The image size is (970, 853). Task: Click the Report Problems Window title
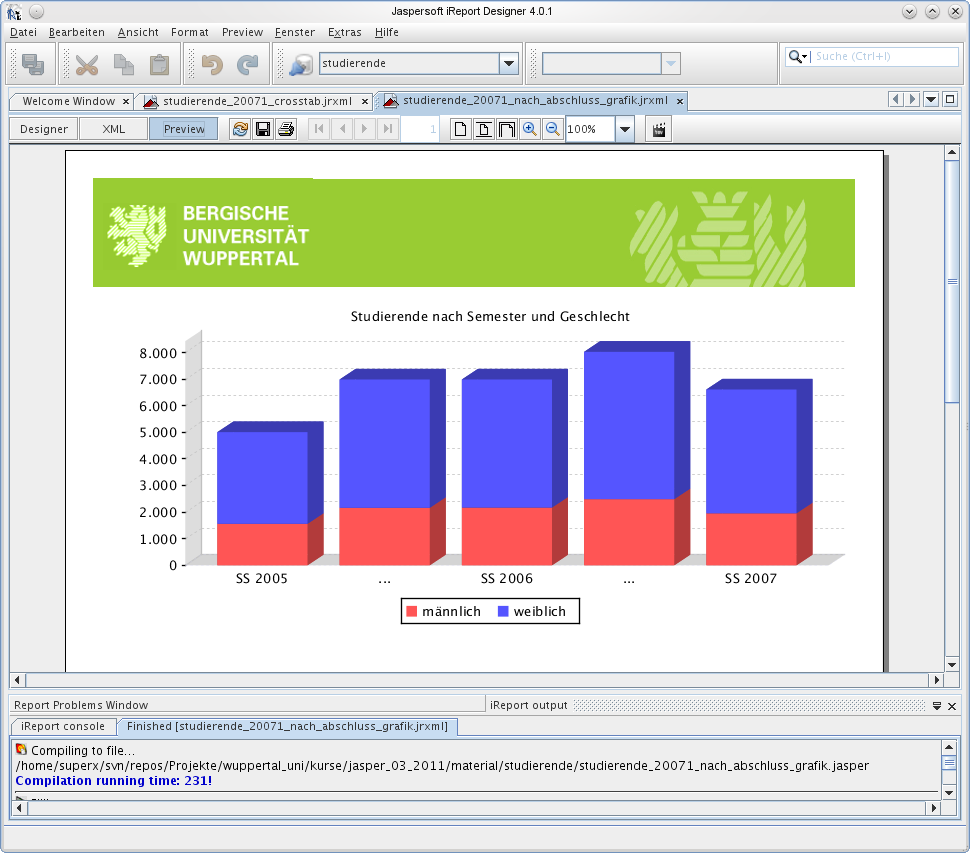click(81, 705)
